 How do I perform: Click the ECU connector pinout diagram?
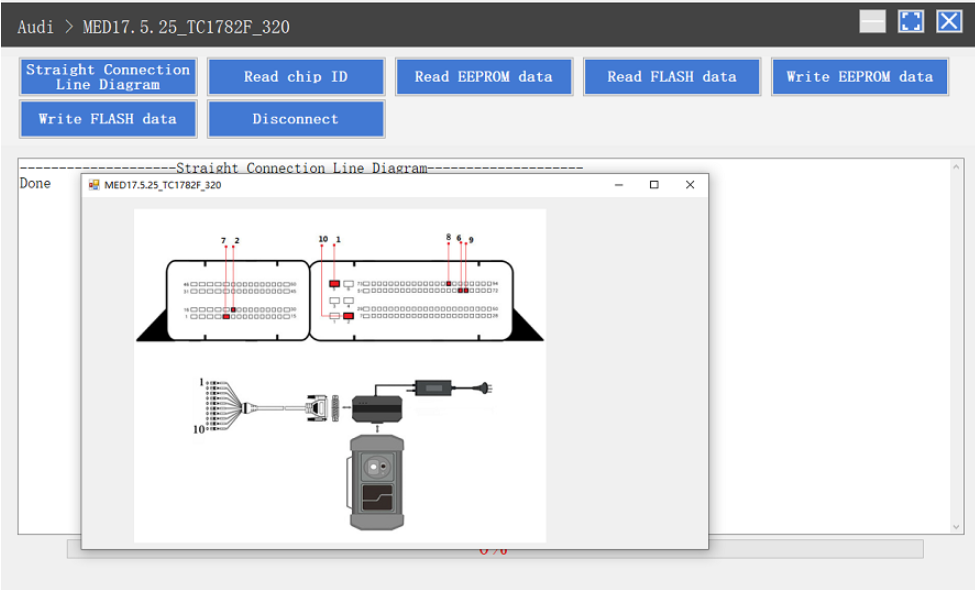tap(340, 289)
